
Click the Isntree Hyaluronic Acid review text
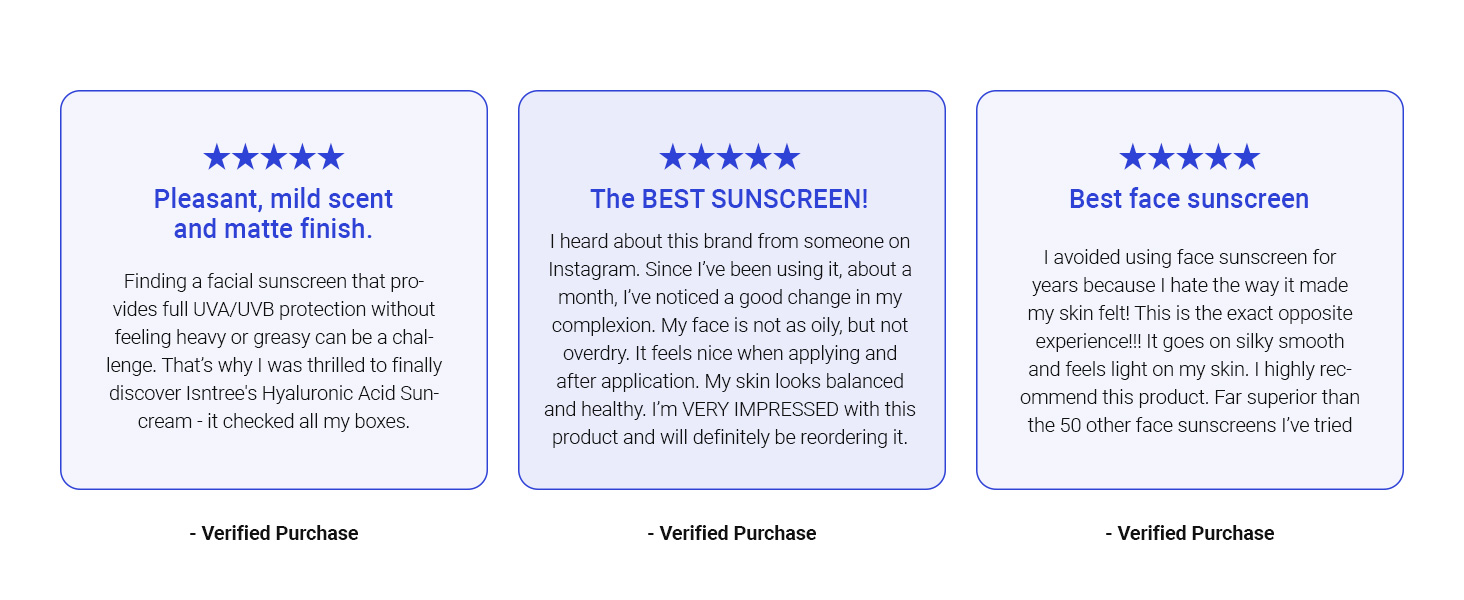274,351
